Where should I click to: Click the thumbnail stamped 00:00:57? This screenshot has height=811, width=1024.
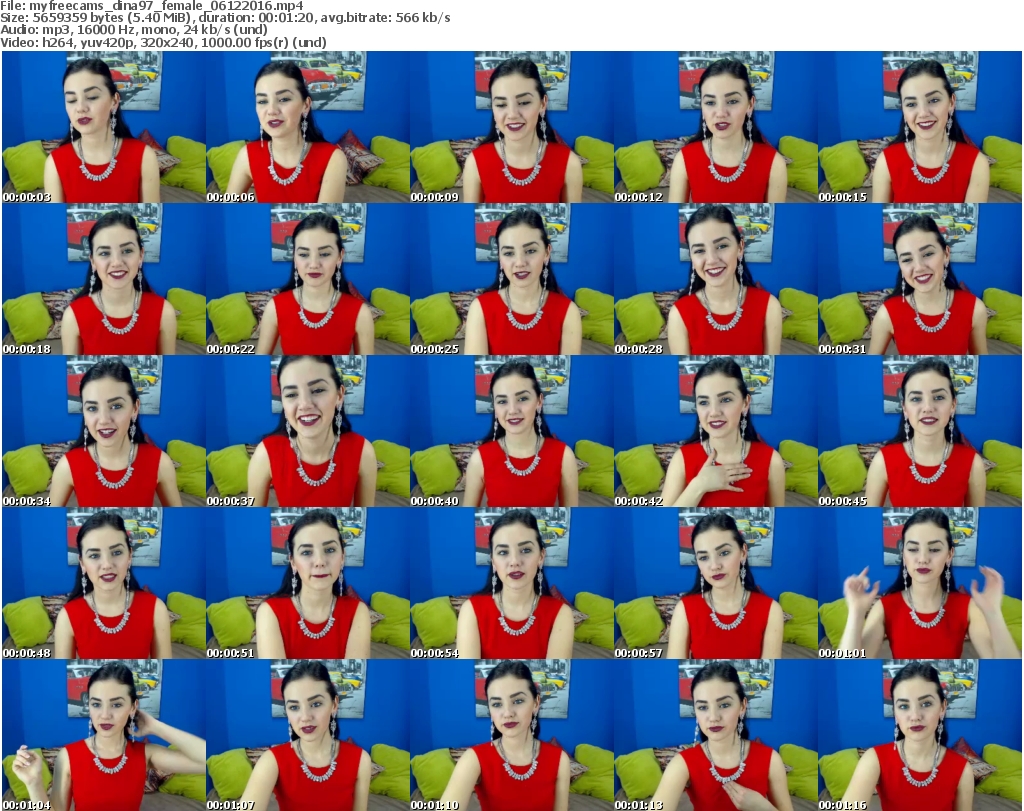715,584
